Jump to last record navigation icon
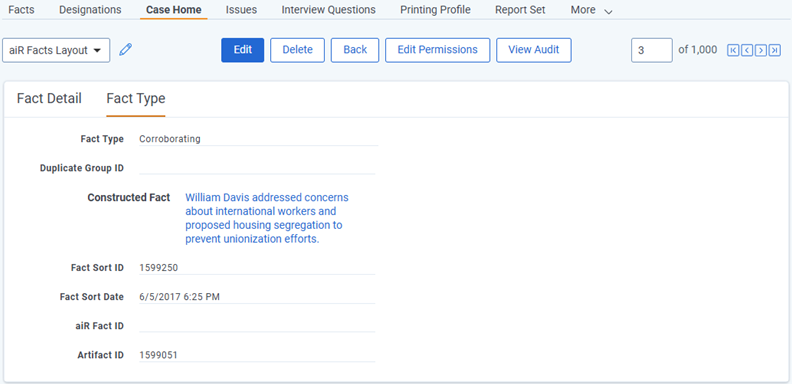 point(774,50)
